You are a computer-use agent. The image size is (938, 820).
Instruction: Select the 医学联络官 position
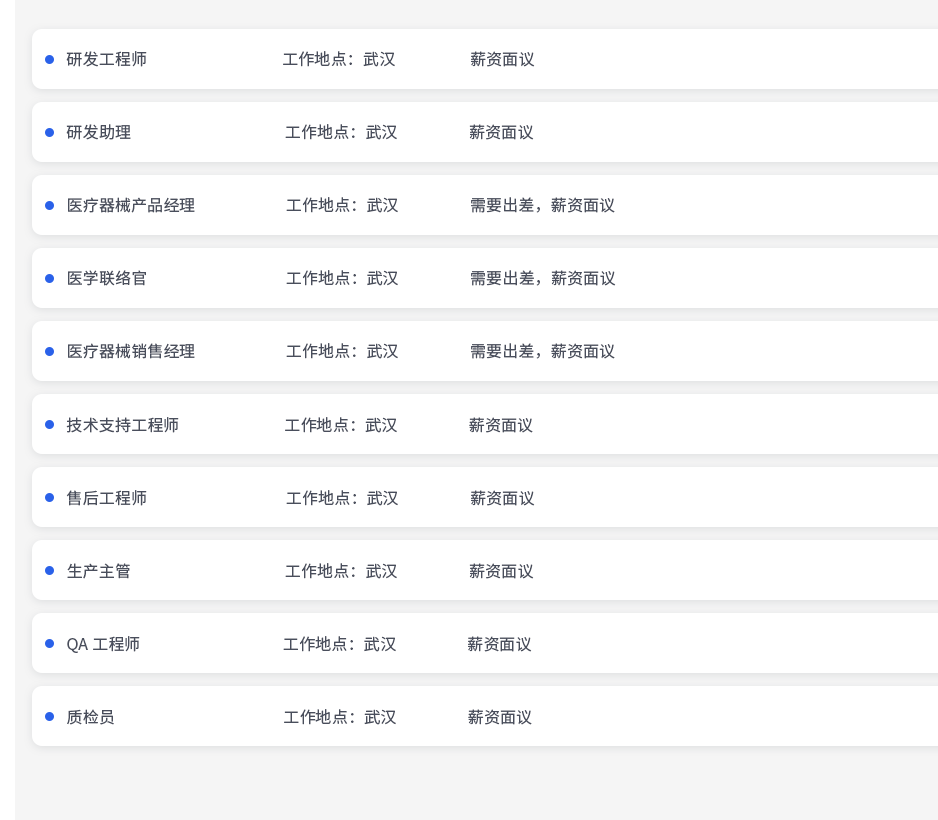(x=107, y=278)
